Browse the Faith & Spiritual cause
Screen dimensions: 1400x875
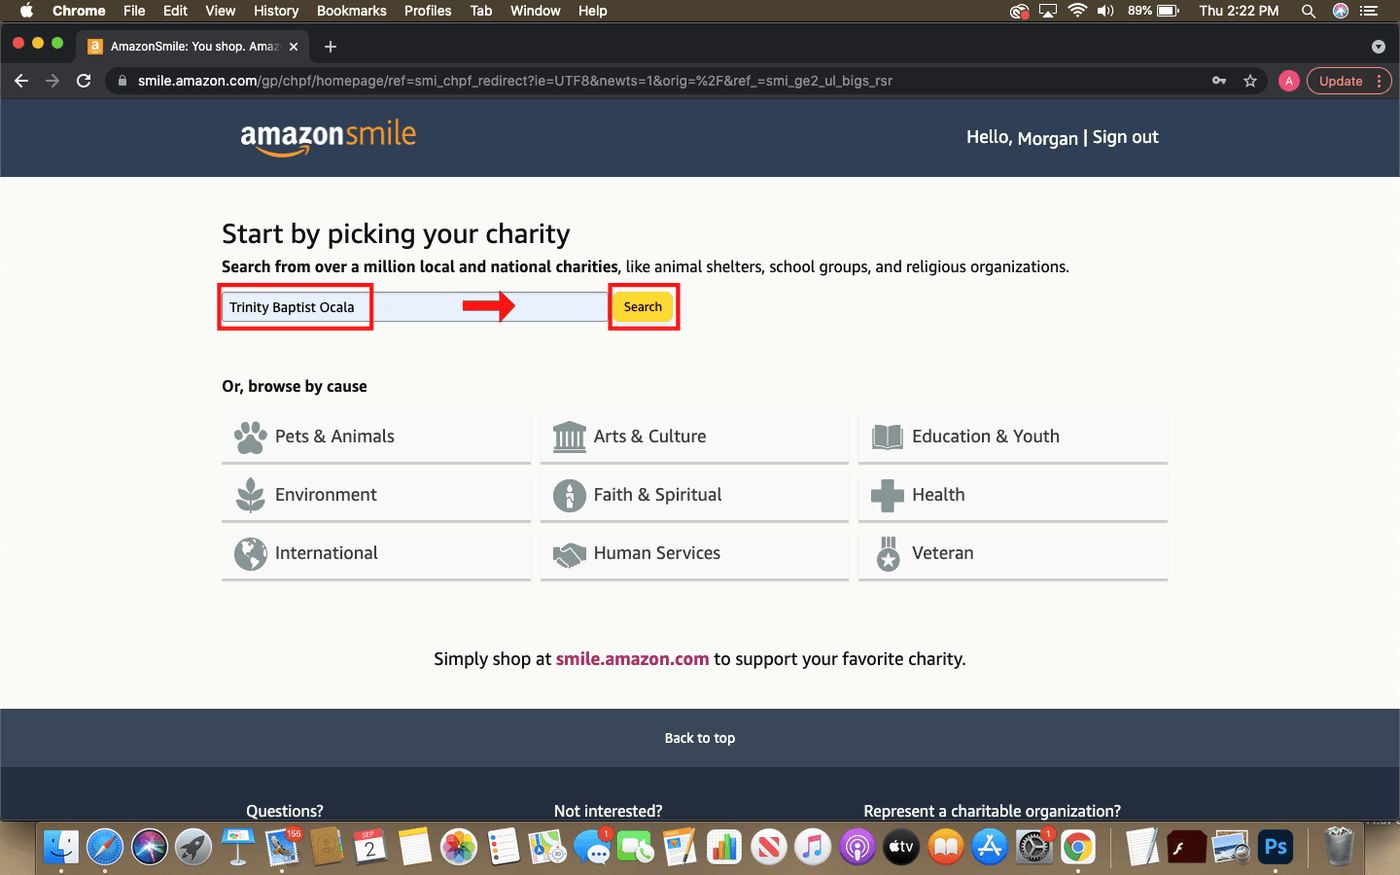694,496
